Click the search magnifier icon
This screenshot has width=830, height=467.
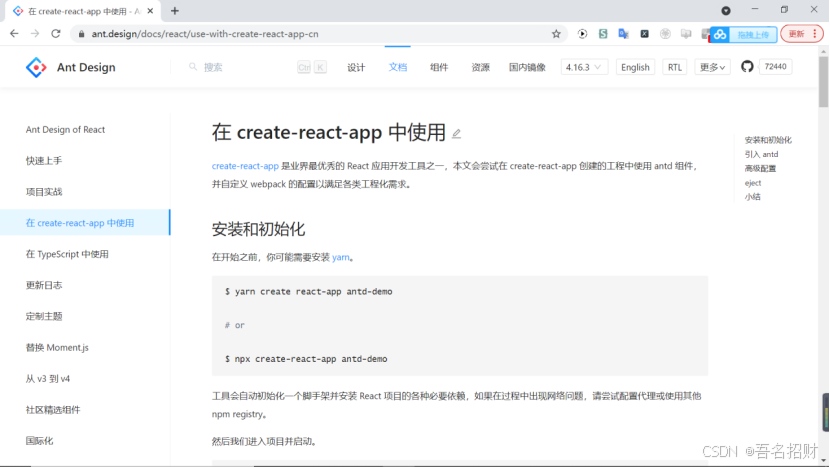coord(193,67)
